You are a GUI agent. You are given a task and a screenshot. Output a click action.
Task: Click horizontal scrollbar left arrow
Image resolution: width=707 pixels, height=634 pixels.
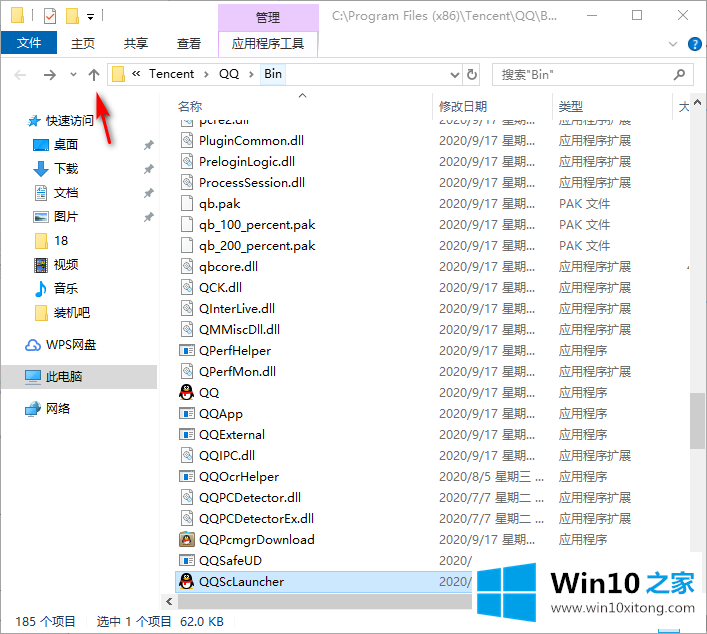pos(169,601)
